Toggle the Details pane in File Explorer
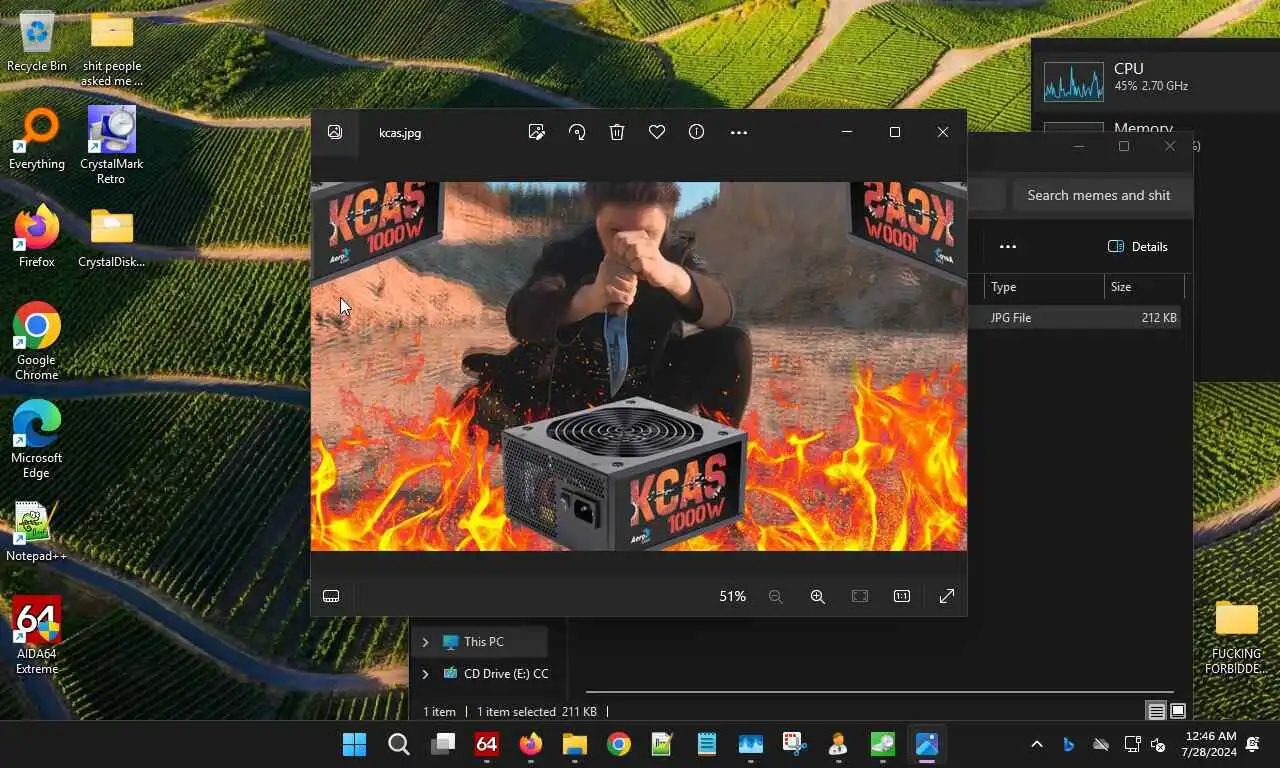 click(1138, 247)
